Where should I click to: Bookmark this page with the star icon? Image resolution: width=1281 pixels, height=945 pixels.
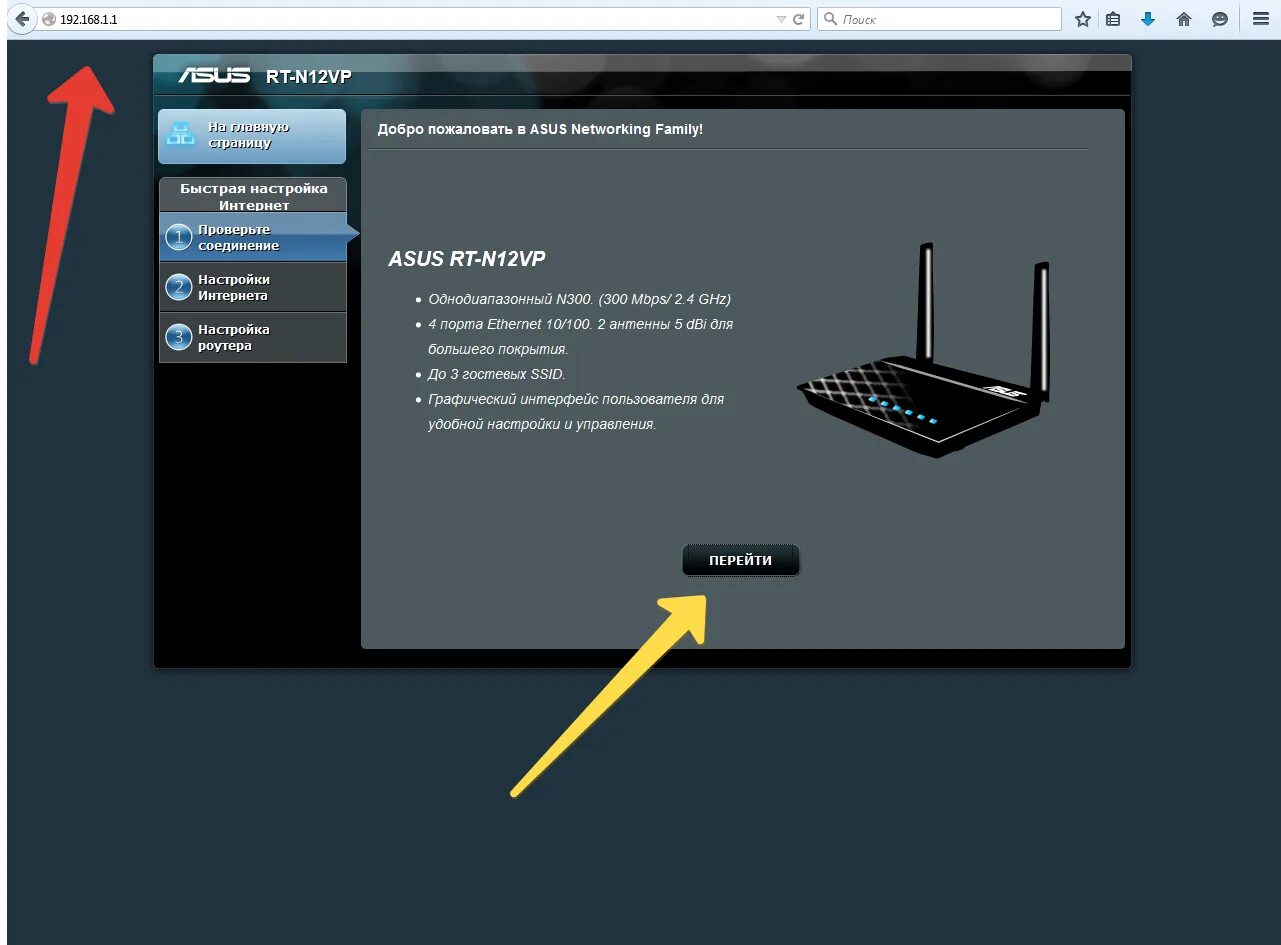[x=1083, y=19]
